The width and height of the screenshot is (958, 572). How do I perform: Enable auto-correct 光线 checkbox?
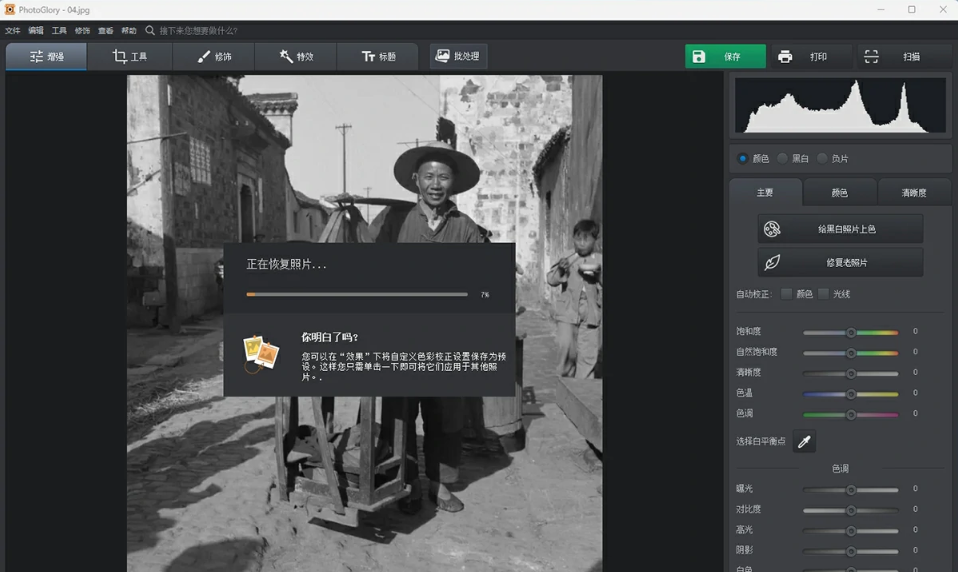pos(824,294)
